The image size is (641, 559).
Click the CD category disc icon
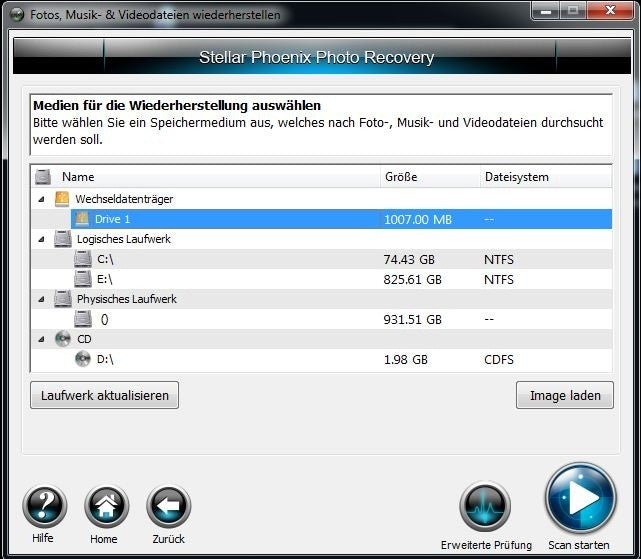coord(63,339)
